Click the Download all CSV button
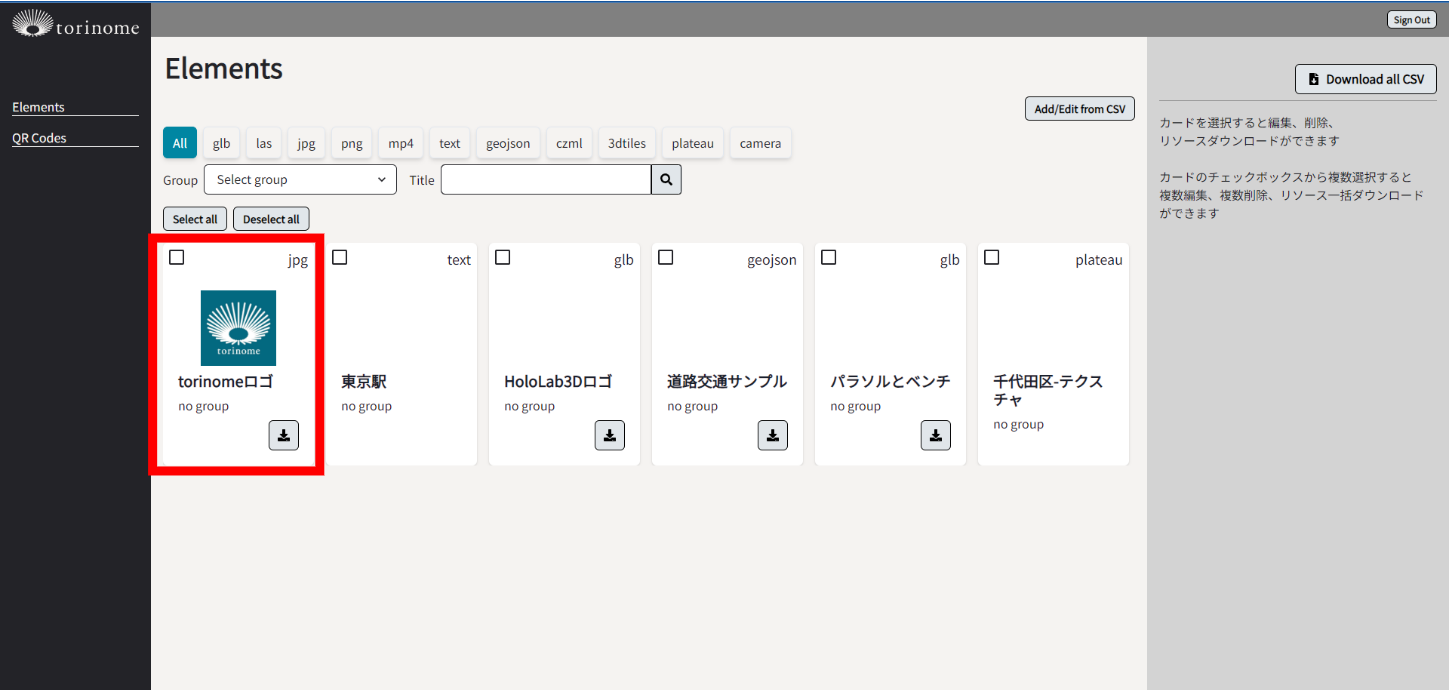The height and width of the screenshot is (690, 1449). tap(1365, 79)
